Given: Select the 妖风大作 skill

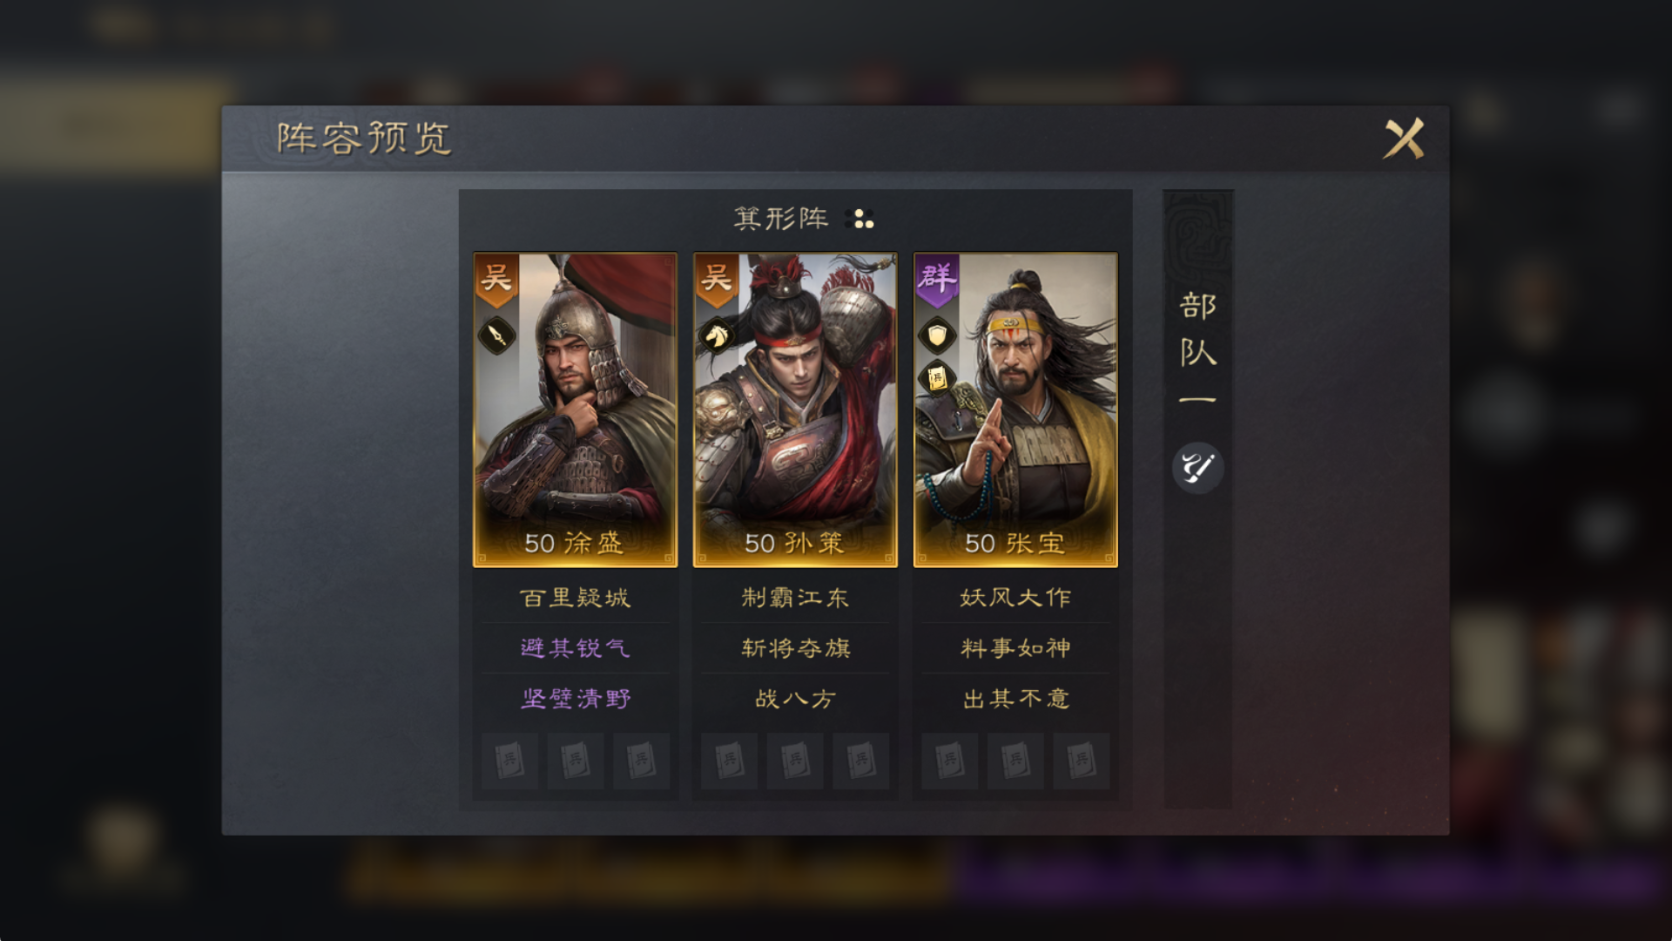Looking at the screenshot, I should [x=1015, y=598].
